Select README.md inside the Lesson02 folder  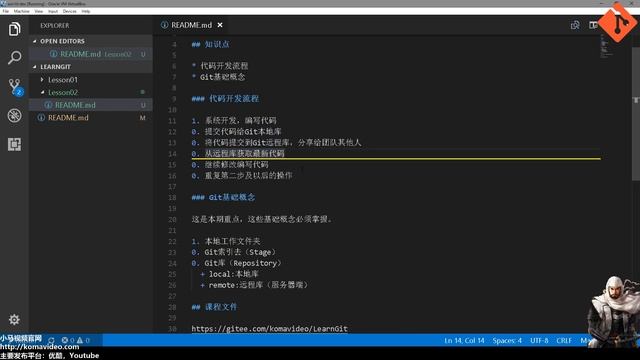tap(91, 105)
